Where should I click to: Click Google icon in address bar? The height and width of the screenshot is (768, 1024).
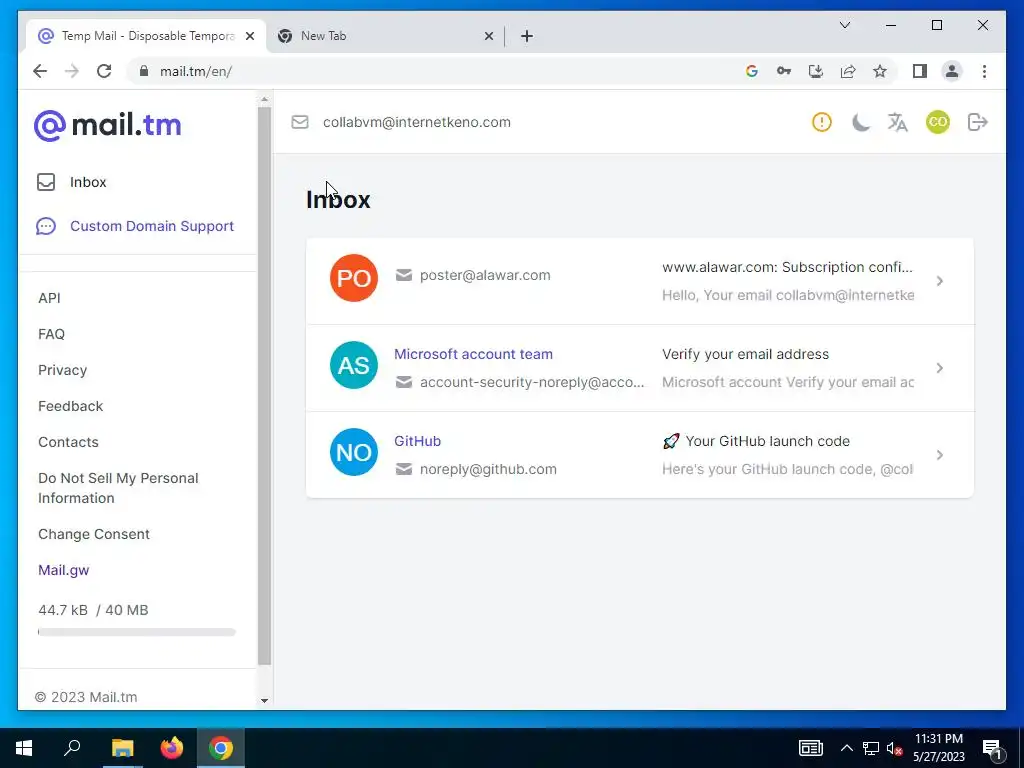[x=752, y=71]
